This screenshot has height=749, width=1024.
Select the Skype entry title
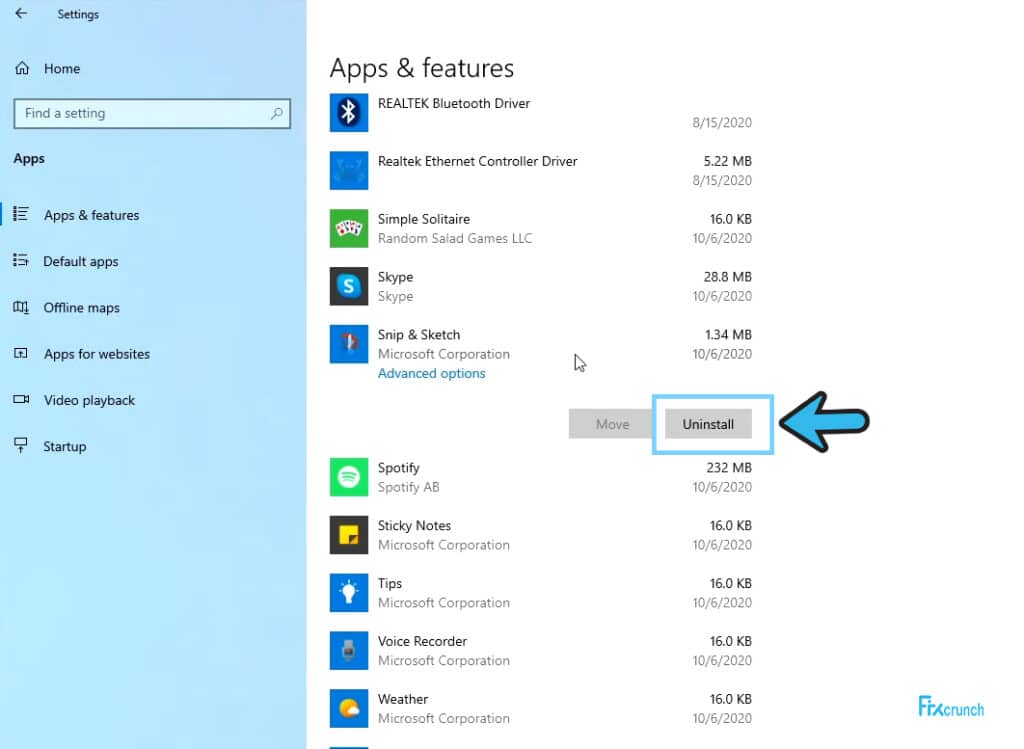point(395,277)
